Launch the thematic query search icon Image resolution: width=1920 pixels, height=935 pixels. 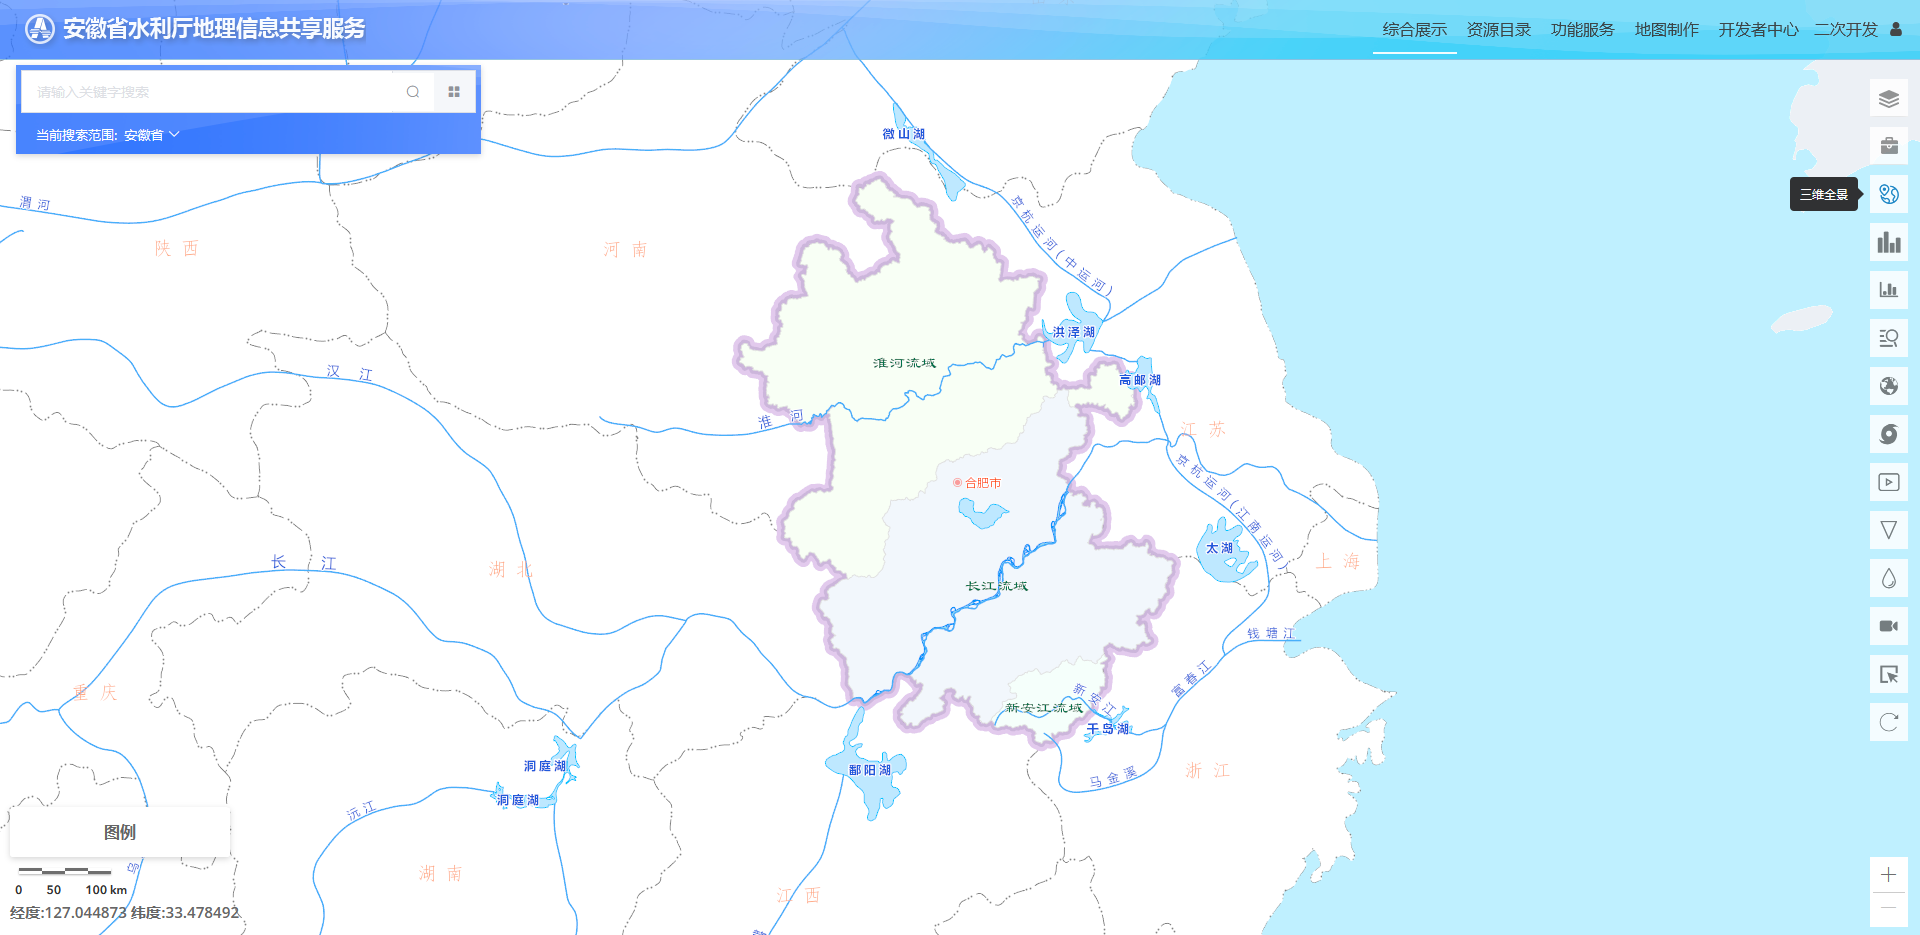(x=1889, y=337)
